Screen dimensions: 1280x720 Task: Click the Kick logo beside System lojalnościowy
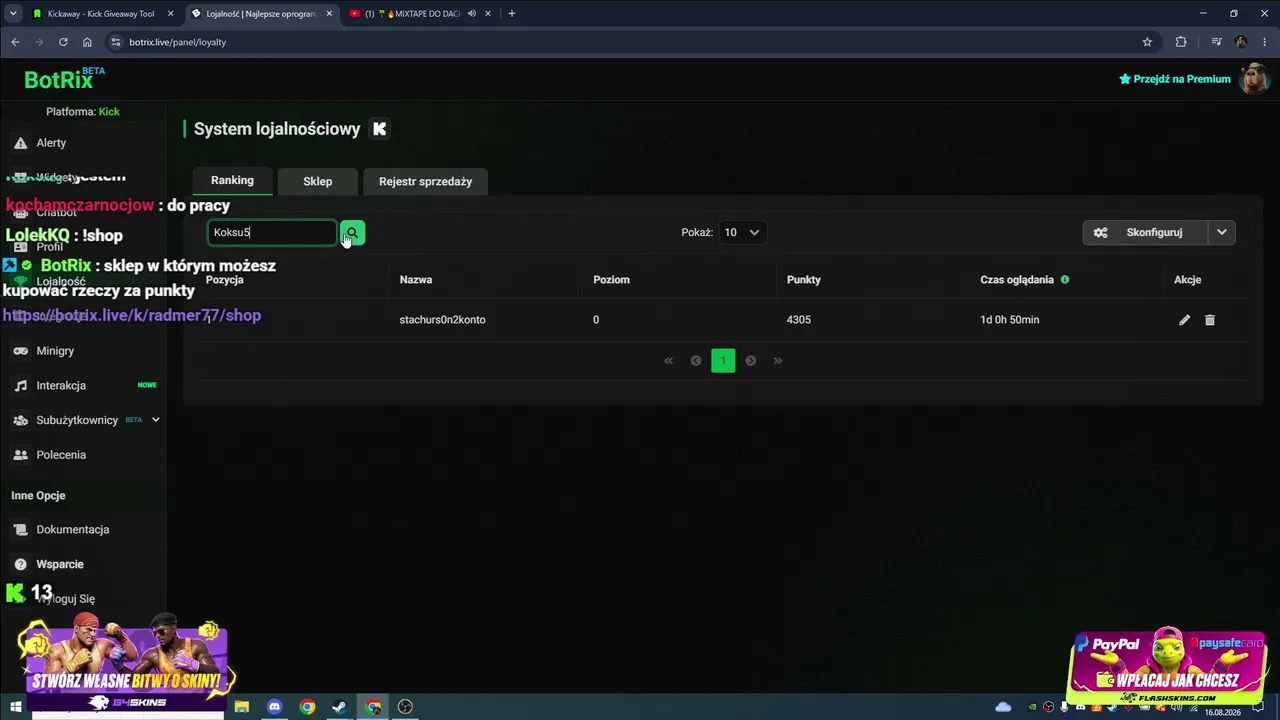point(379,129)
